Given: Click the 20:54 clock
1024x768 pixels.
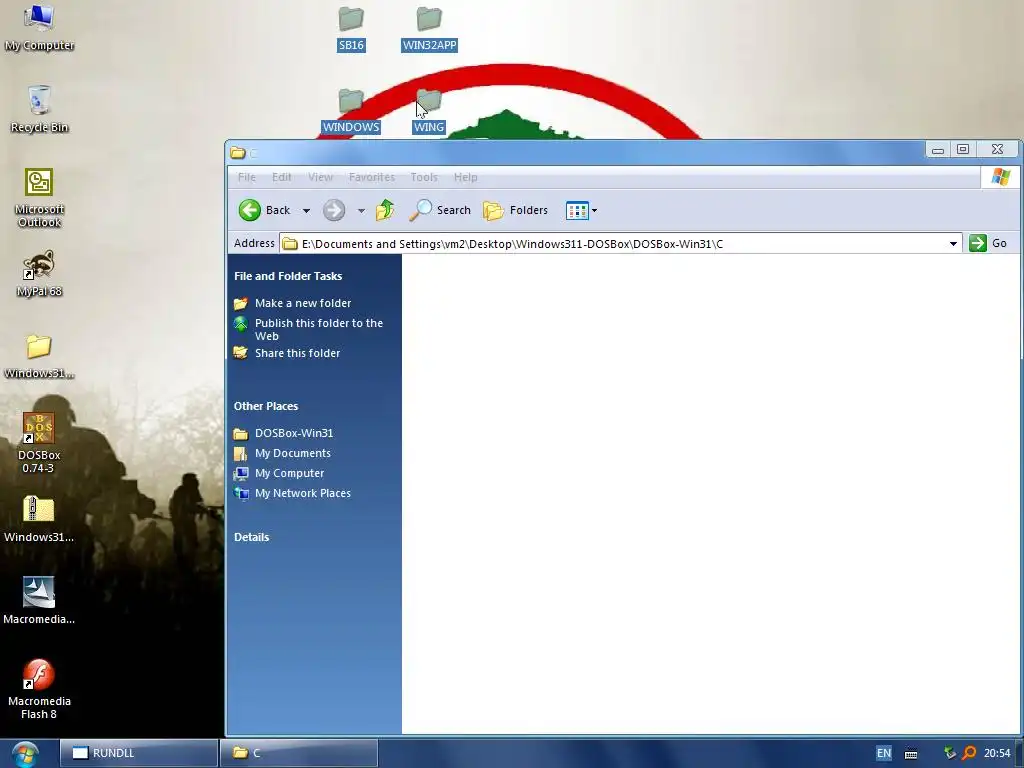Looking at the screenshot, I should coord(997,753).
